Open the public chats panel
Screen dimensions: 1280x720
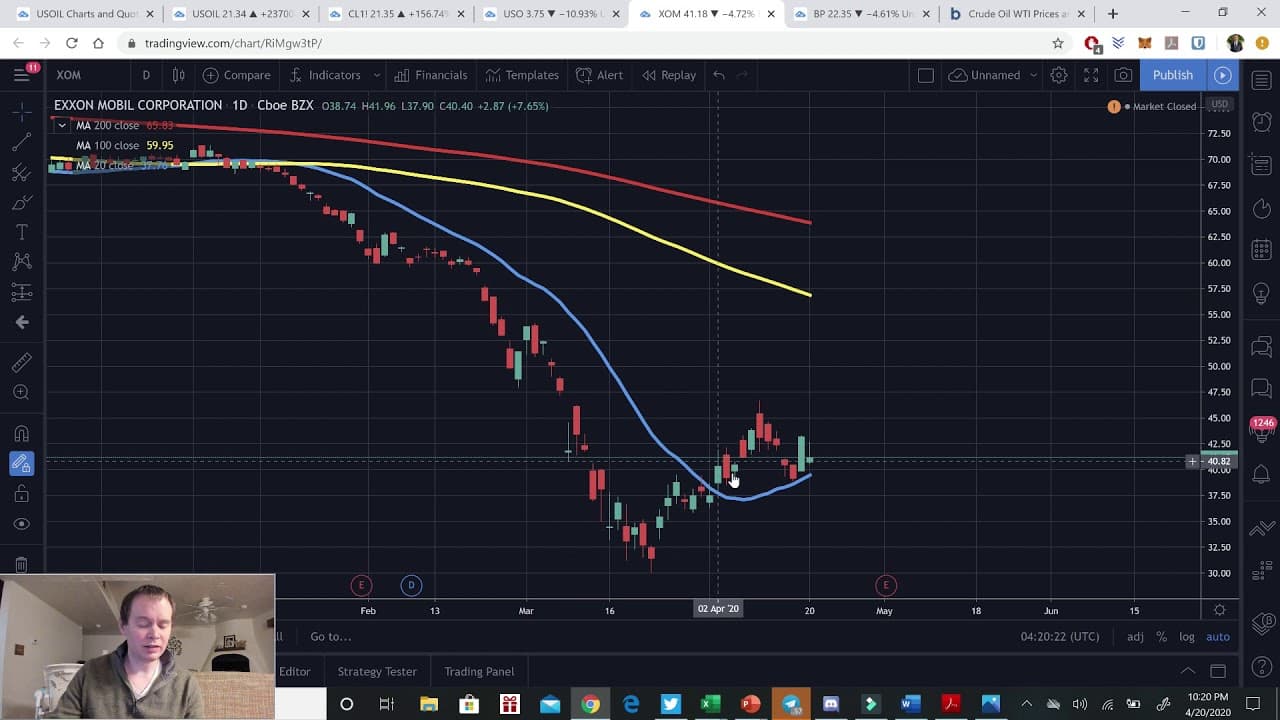[1261, 347]
